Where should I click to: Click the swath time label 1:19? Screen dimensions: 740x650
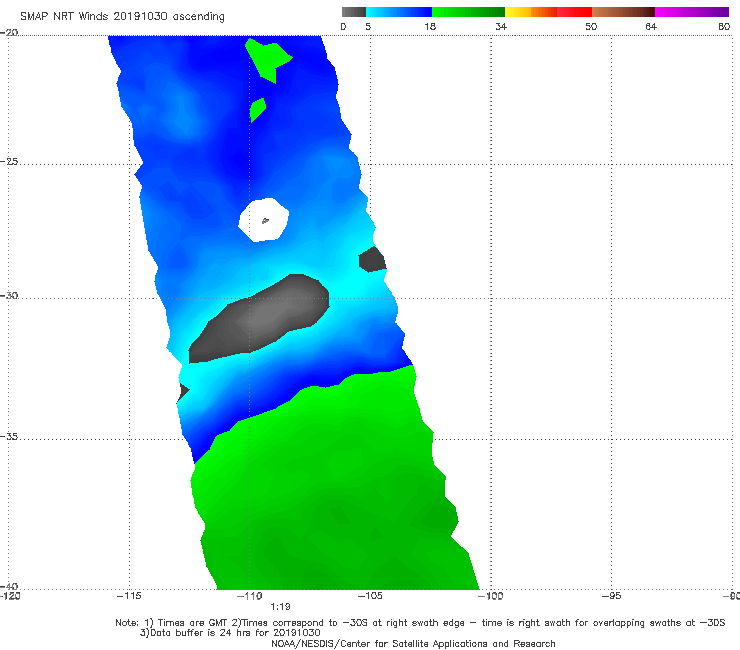280,607
